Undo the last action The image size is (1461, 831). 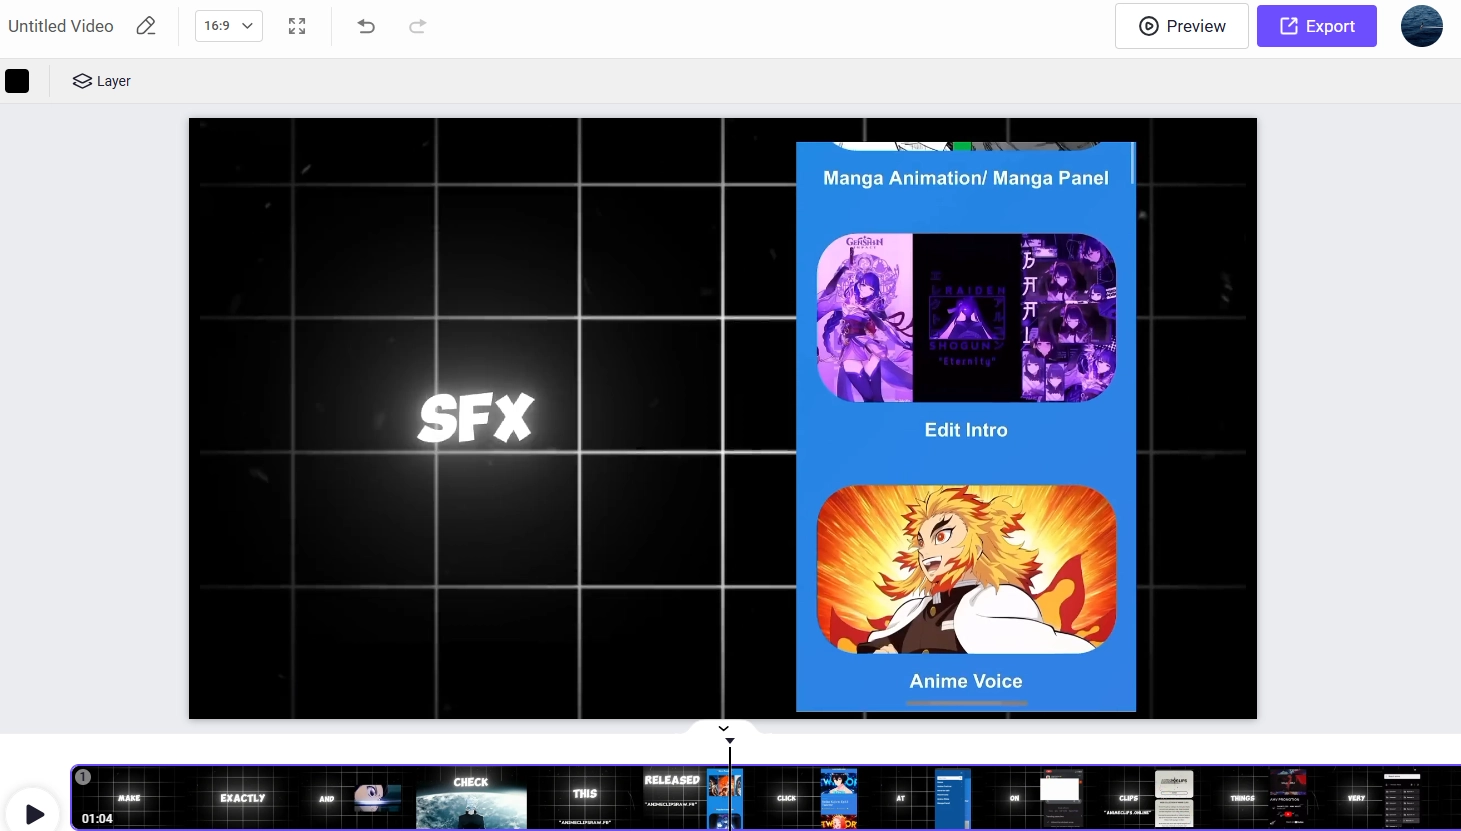tap(366, 26)
